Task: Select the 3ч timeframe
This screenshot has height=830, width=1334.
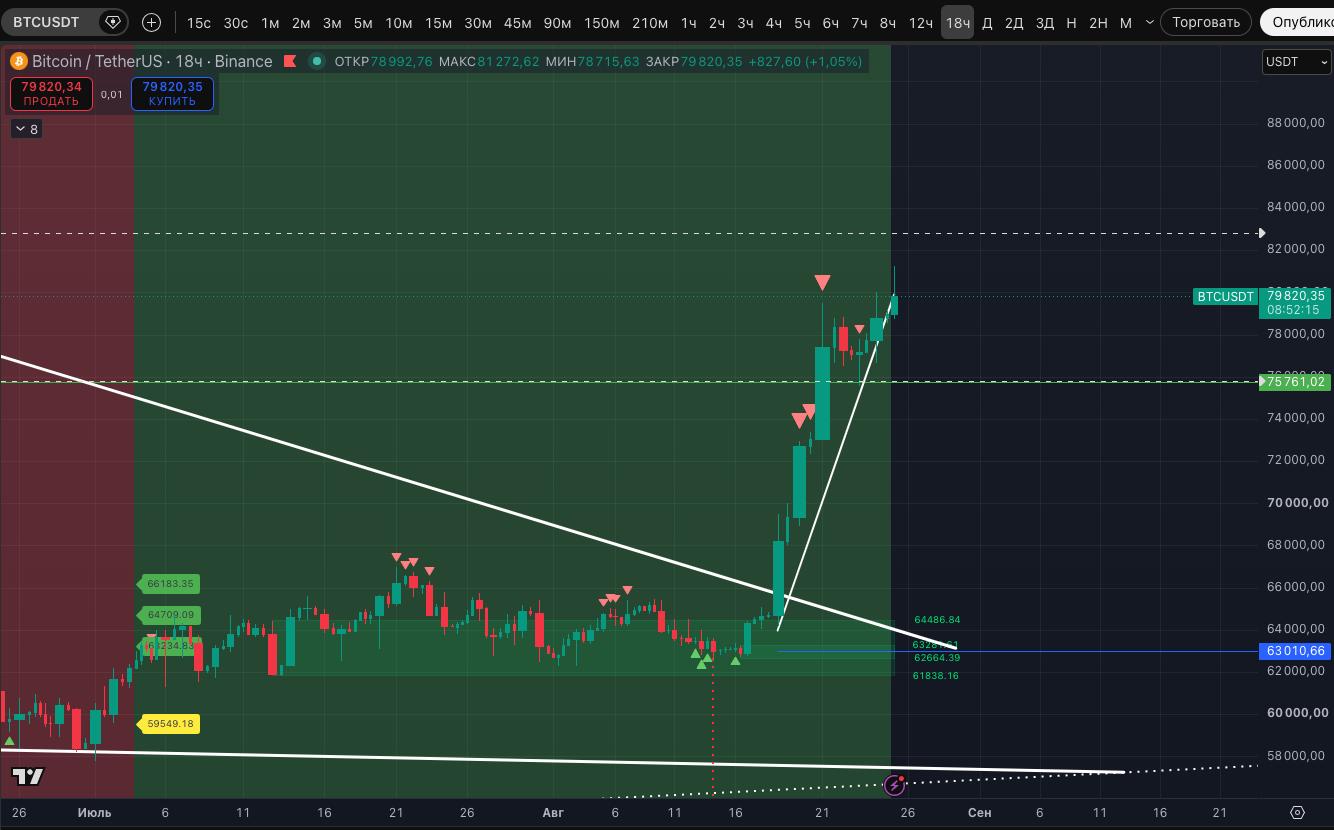Action: click(745, 22)
